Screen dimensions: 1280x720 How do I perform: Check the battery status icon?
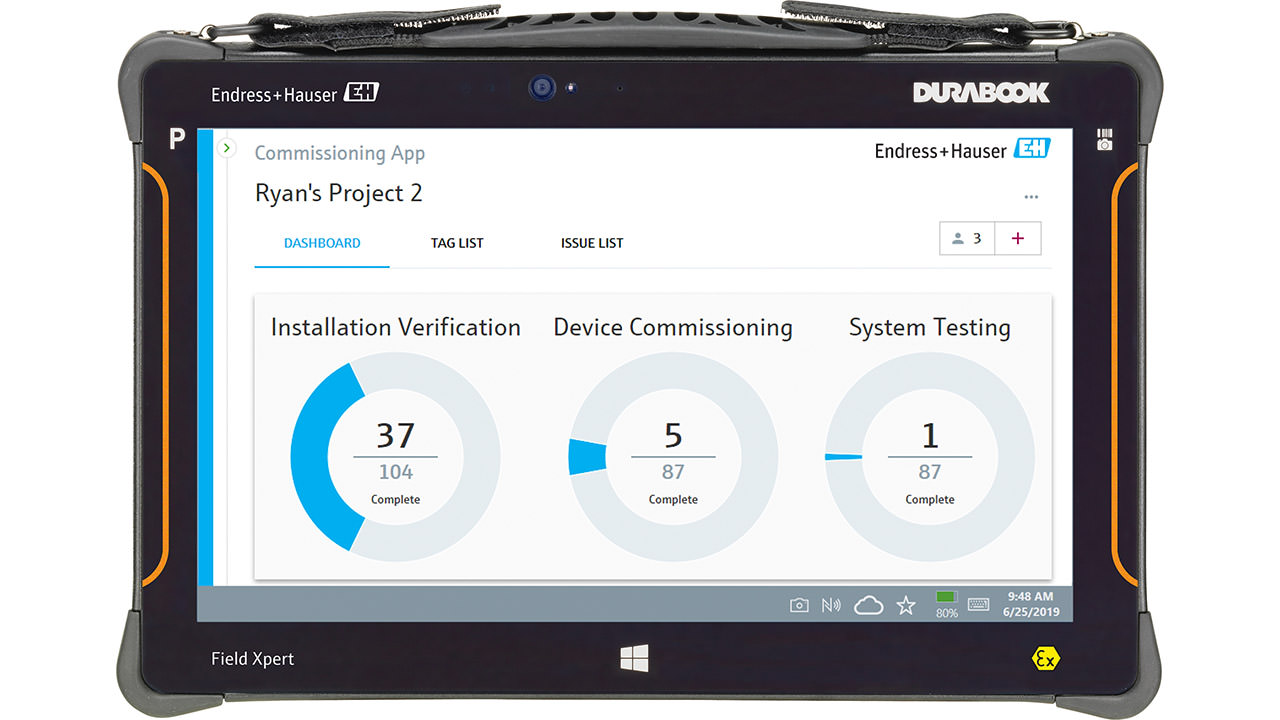pos(946,604)
